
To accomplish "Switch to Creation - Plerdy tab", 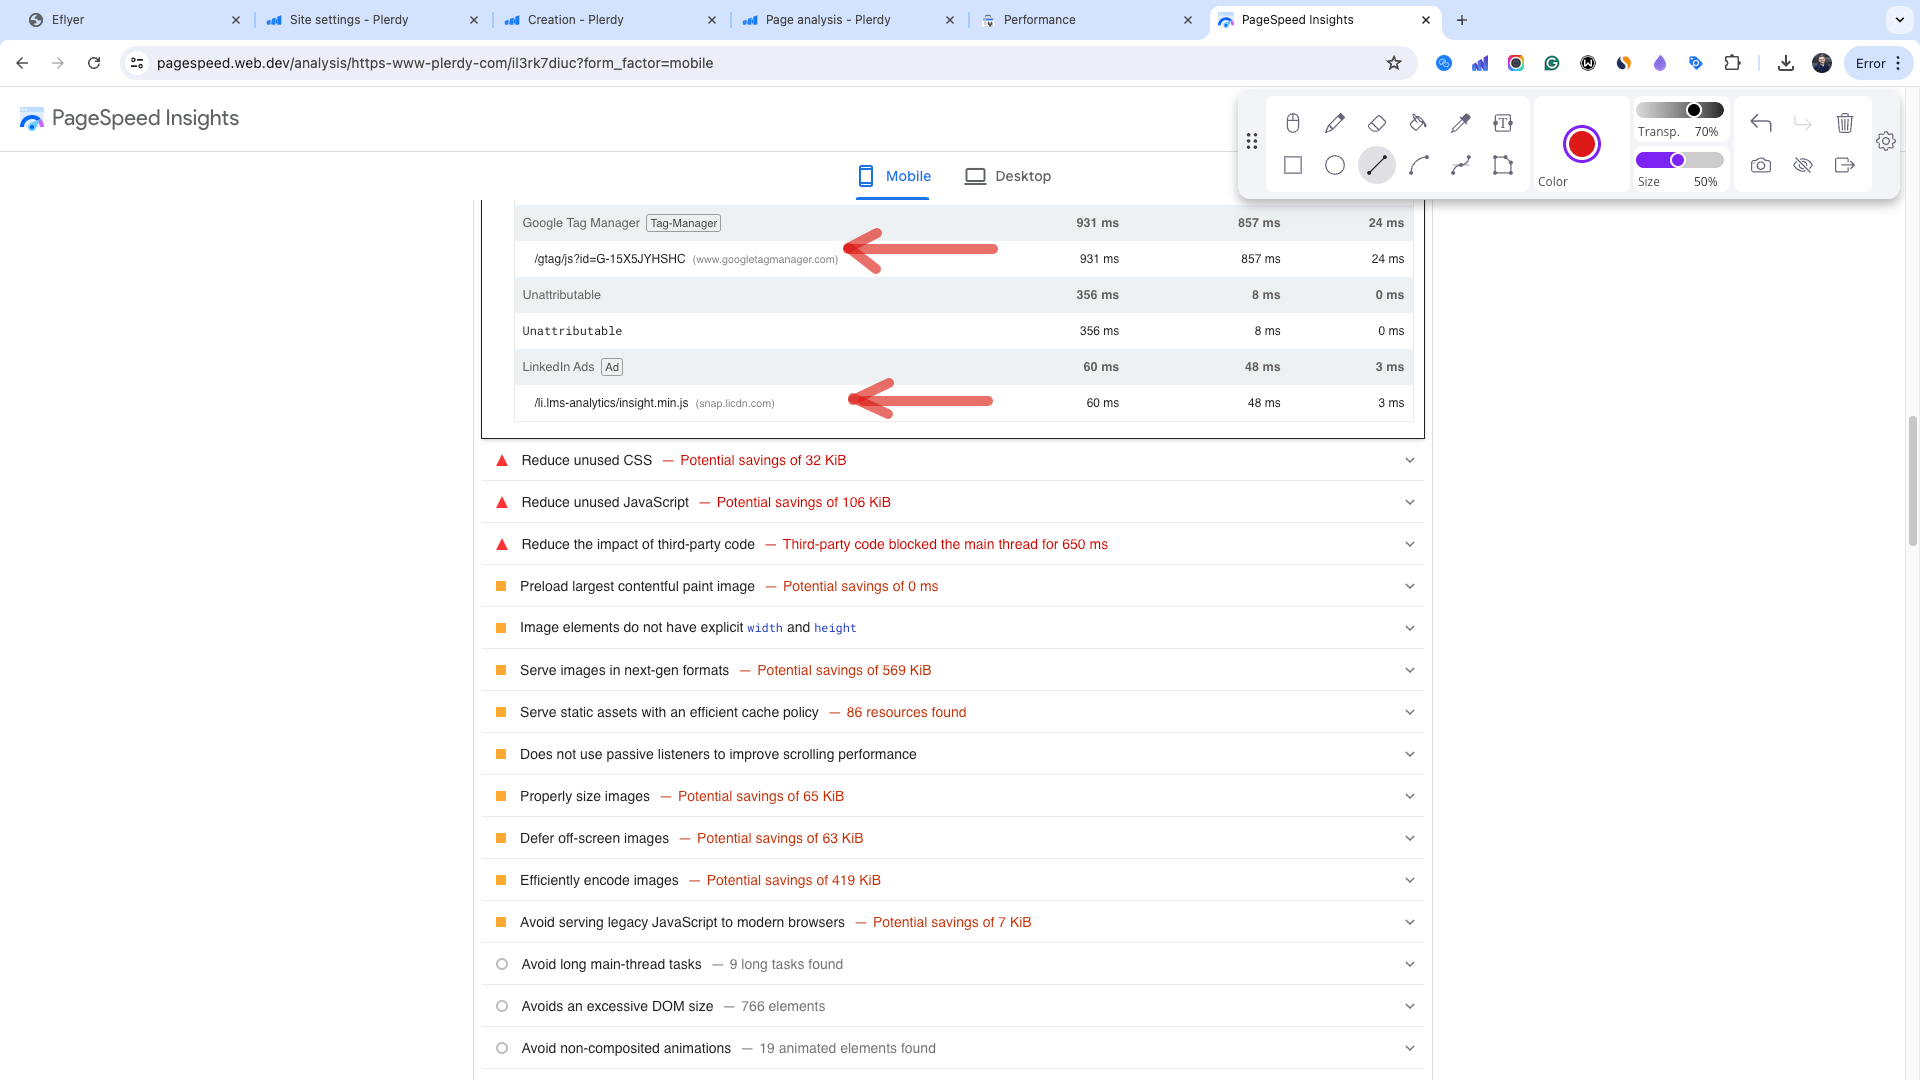I will click(x=610, y=20).
